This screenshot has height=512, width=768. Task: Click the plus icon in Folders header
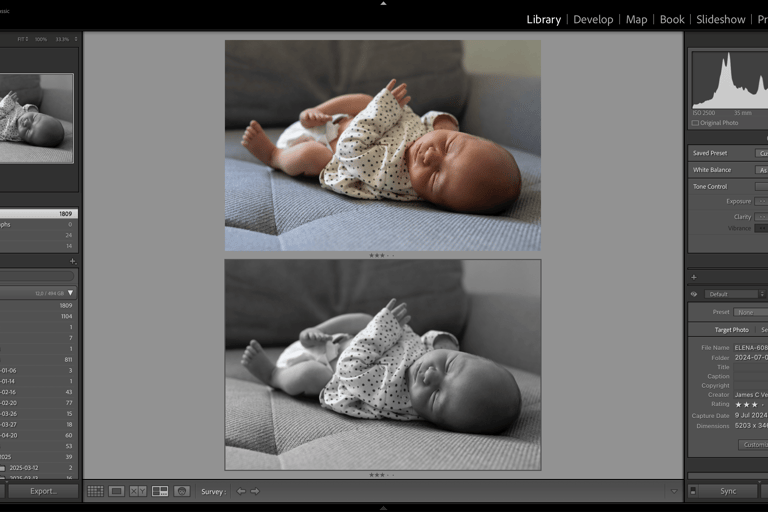[72, 261]
